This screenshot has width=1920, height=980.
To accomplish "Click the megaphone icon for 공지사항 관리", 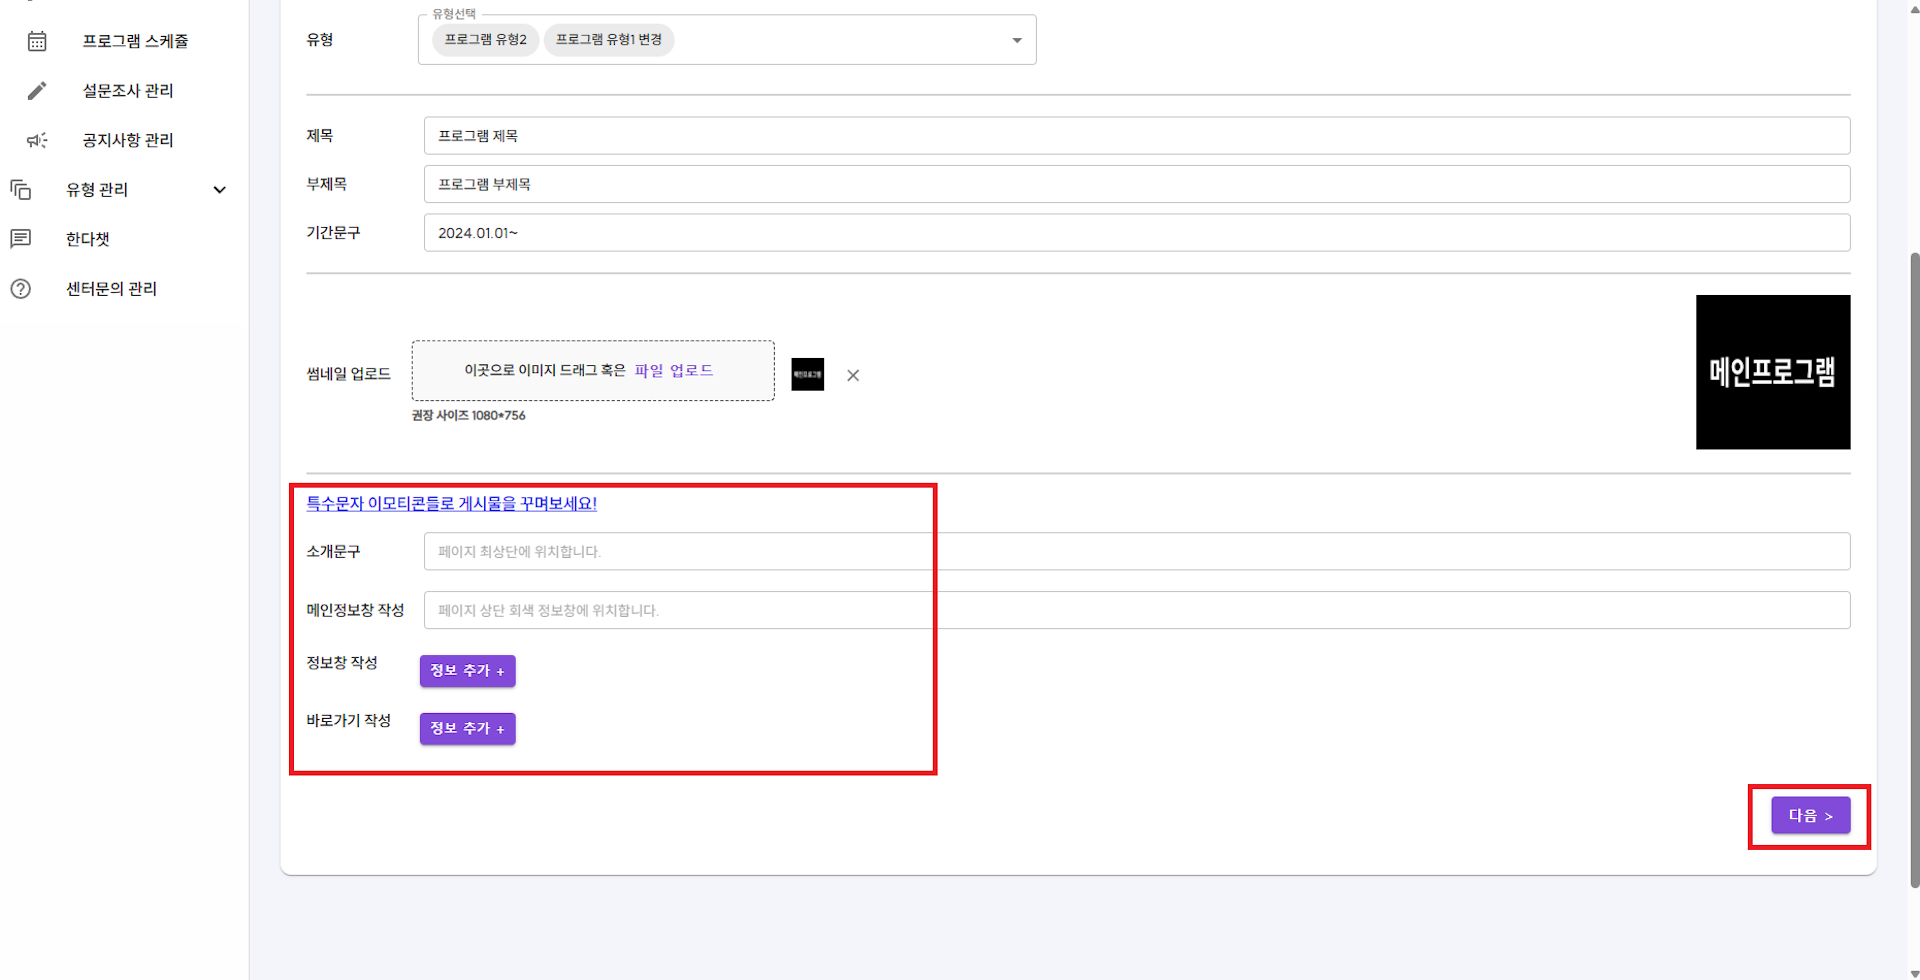I will [37, 140].
